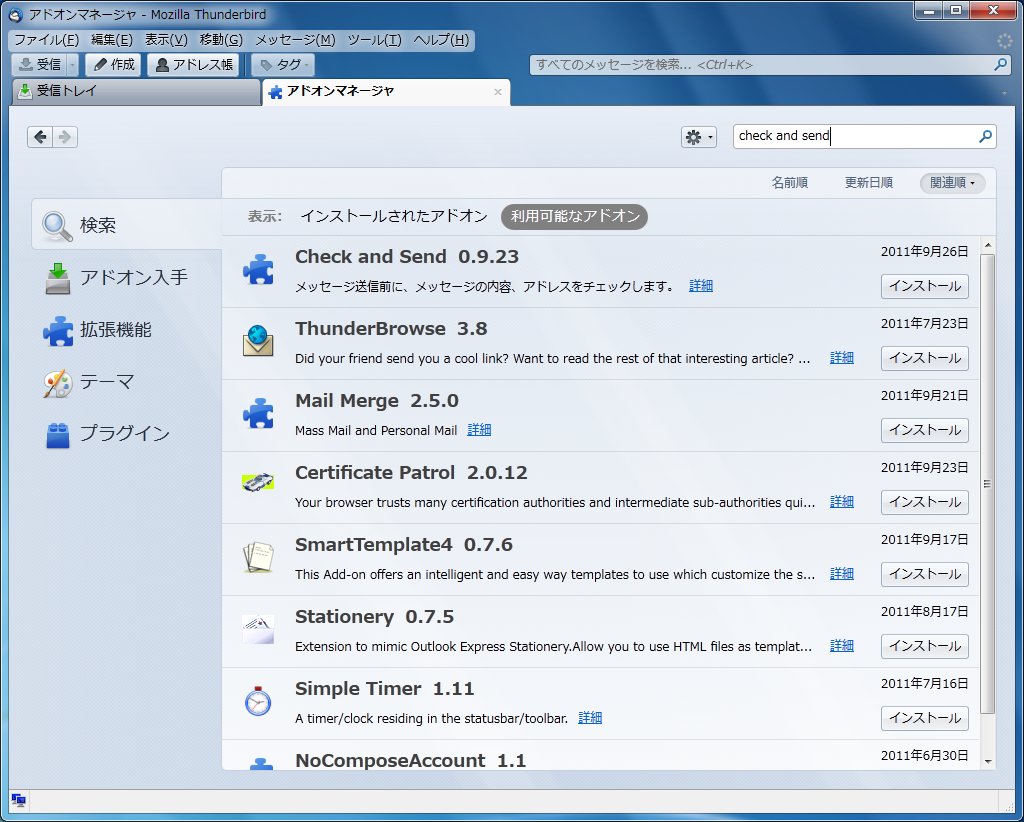
Task: Sort results by 名前順
Action: click(790, 183)
